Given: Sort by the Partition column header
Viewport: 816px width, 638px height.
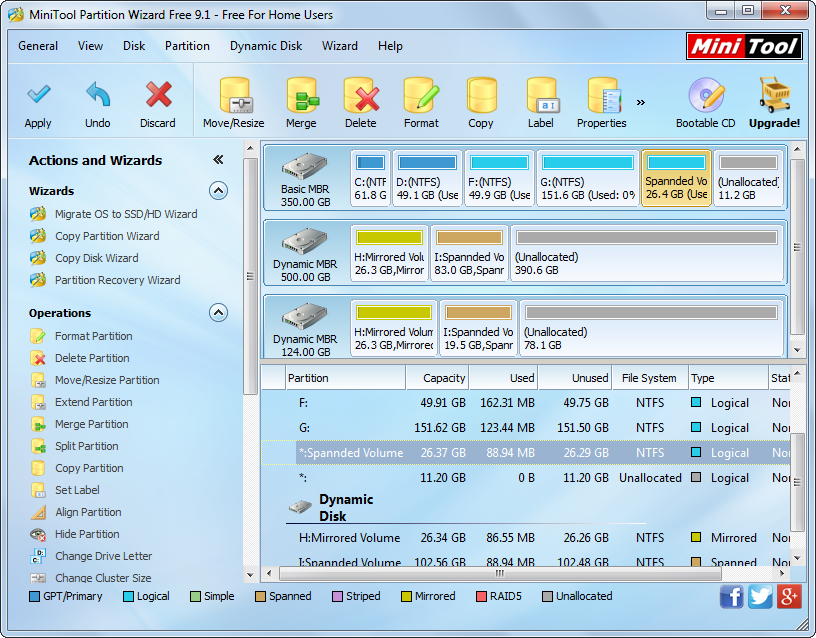Looking at the screenshot, I should (346, 378).
